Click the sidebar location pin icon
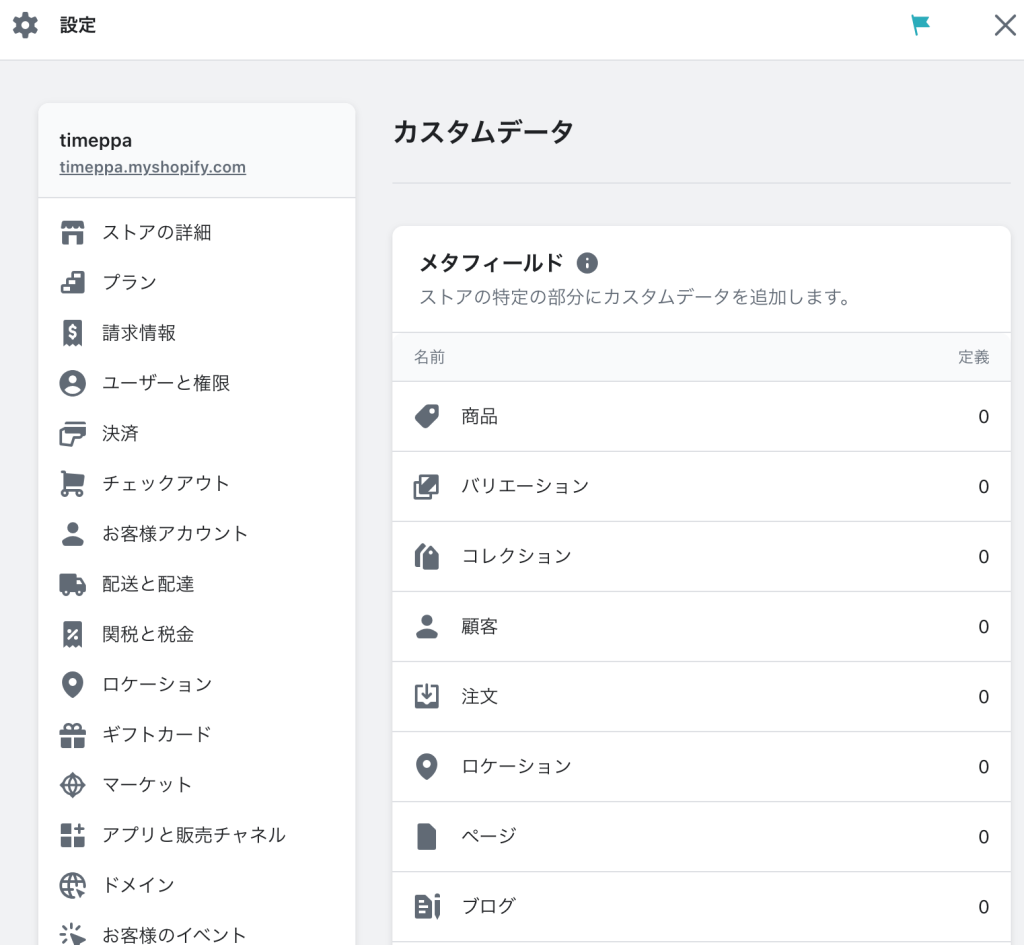Image resolution: width=1024 pixels, height=945 pixels. click(72, 684)
